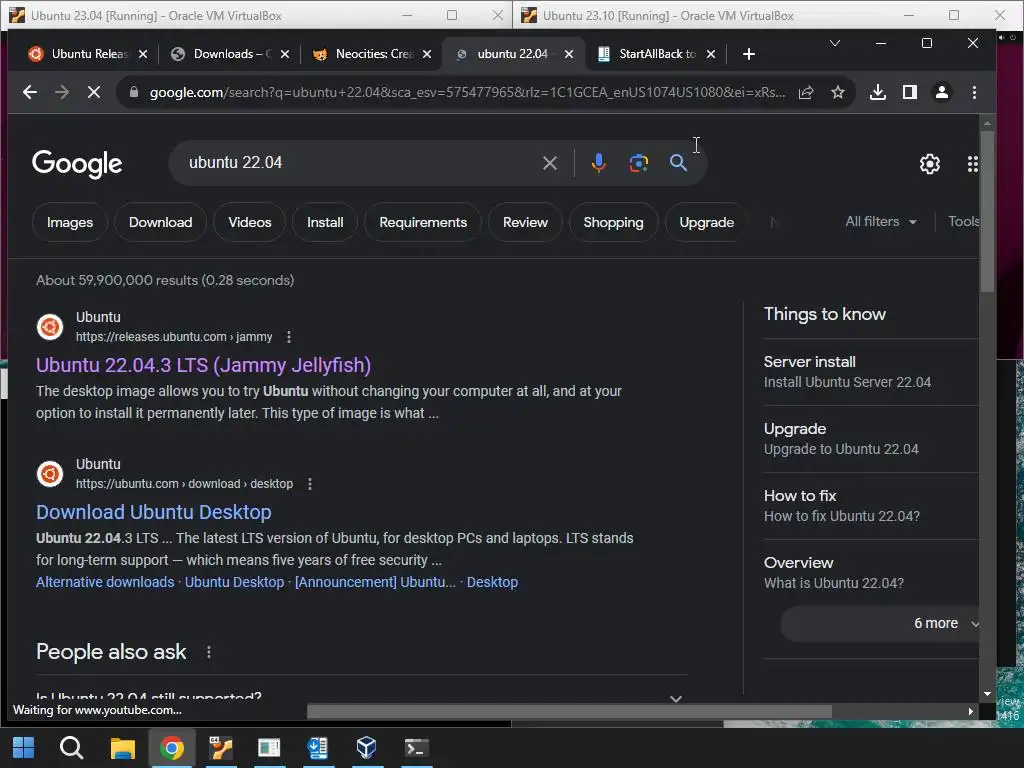Open Google Lens image search icon
Screen dimensions: 1024x768
tap(638, 163)
